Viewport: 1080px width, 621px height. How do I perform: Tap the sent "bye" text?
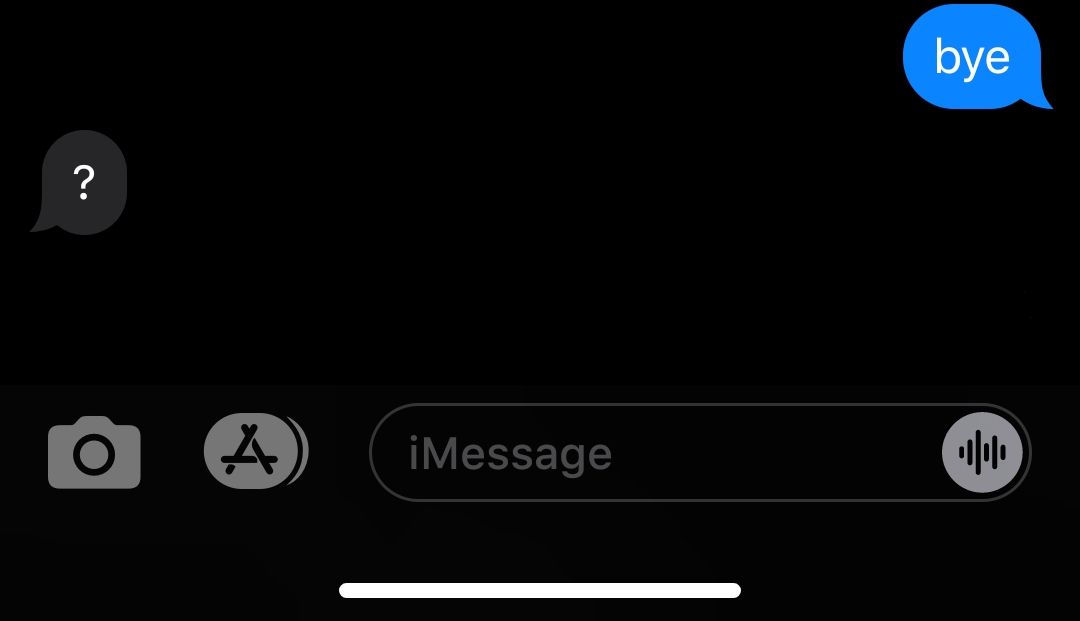coord(972,57)
